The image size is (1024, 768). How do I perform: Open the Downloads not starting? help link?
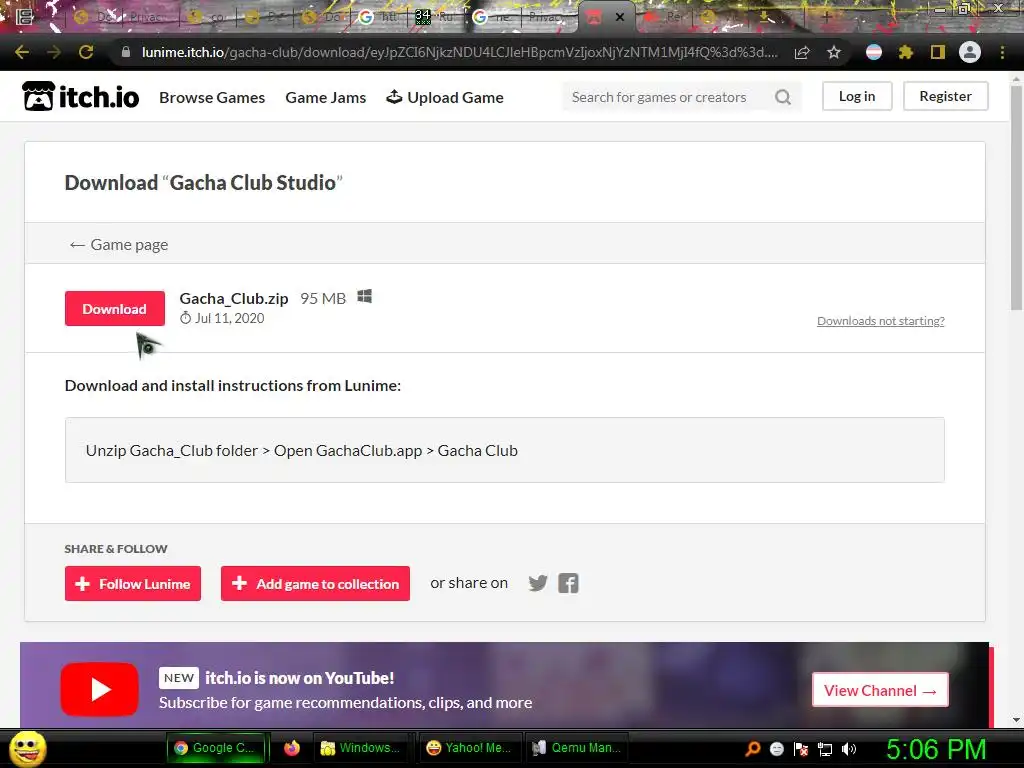[880, 321]
